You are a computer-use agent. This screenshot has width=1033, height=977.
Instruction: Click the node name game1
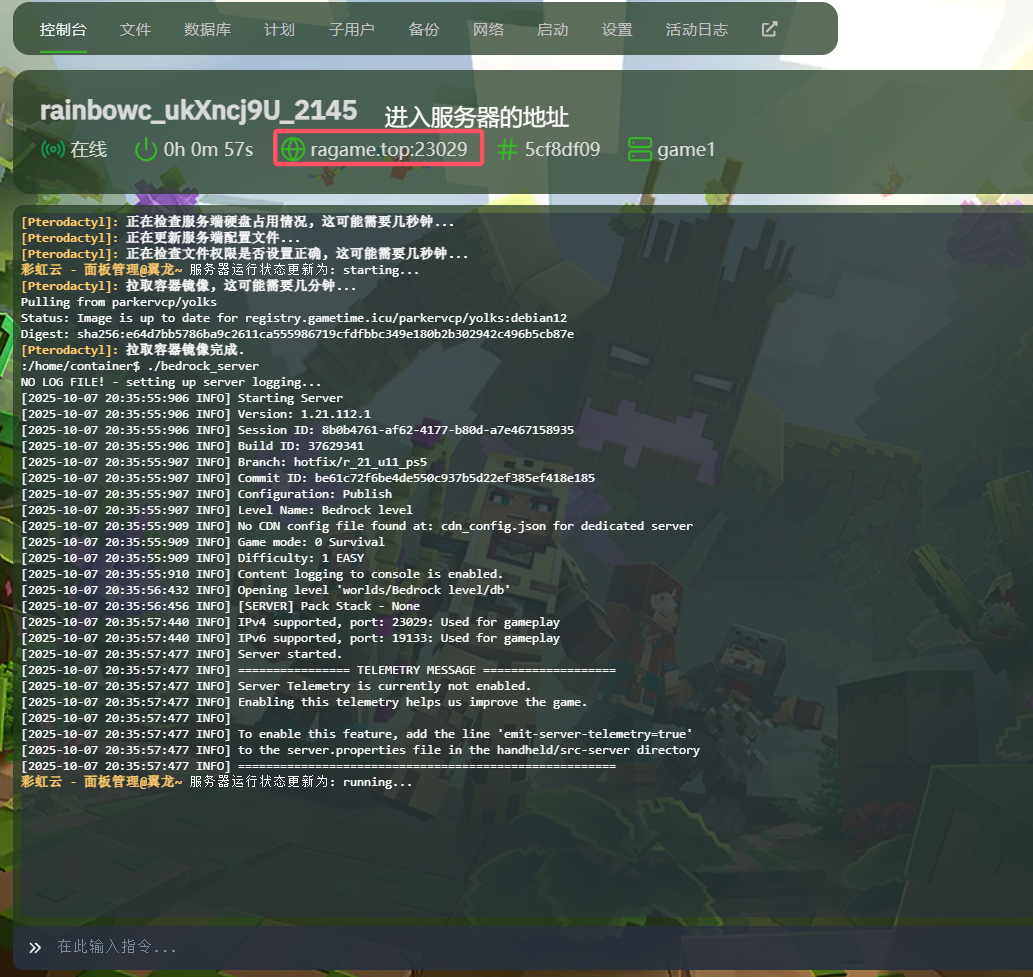tap(686, 150)
